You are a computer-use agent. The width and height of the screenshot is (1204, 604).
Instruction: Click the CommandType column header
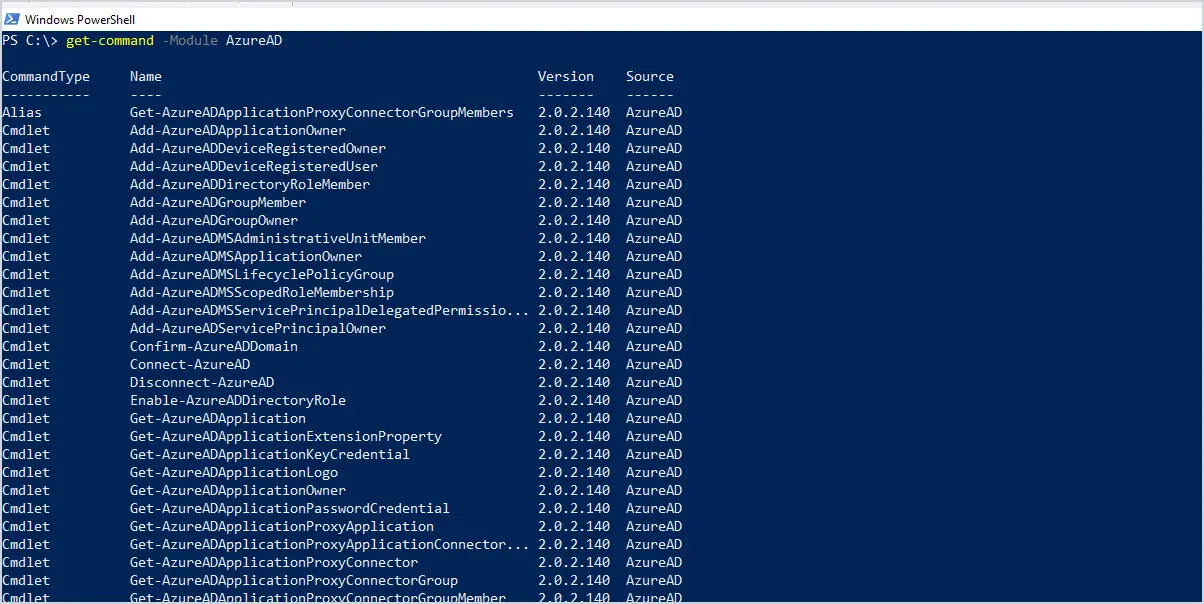[x=46, y=76]
